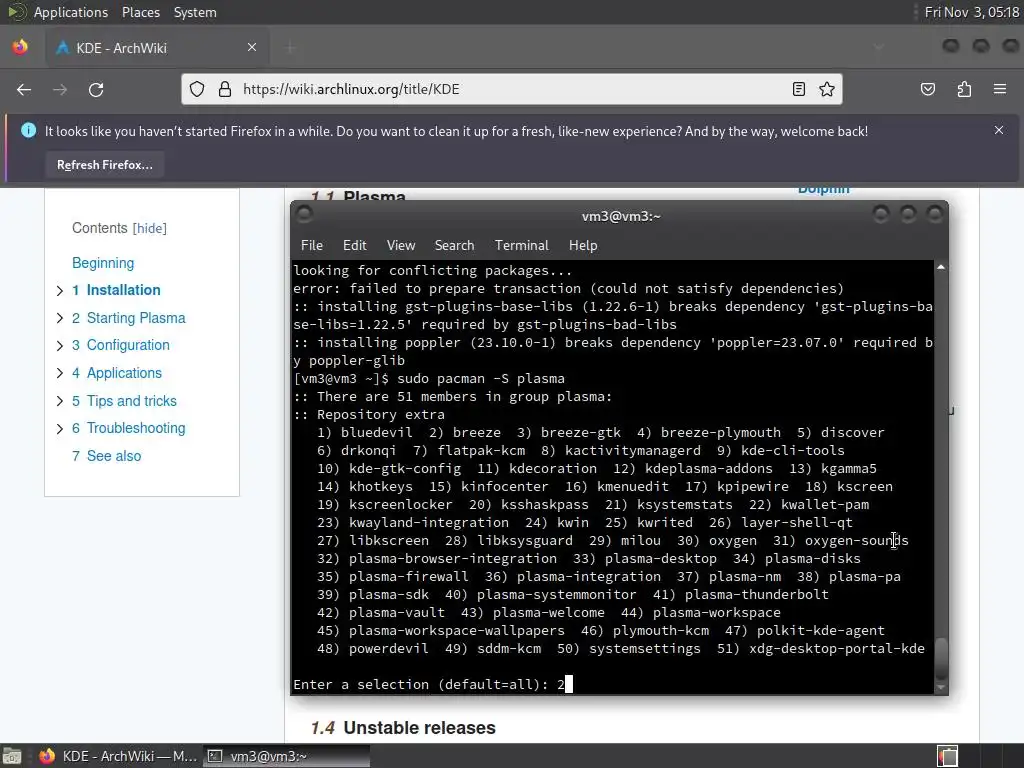Open the tracking protection shield icon
1024x768 pixels.
pyautogui.click(x=197, y=89)
